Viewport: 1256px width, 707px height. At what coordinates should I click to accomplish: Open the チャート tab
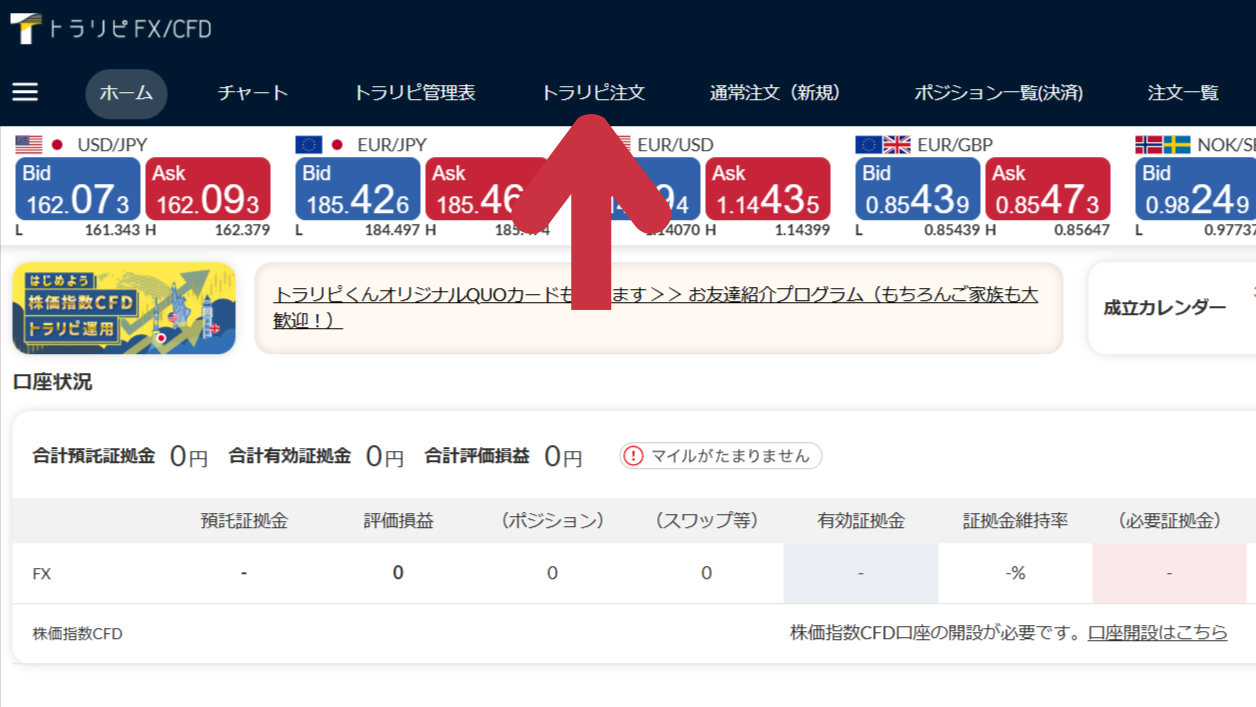(x=253, y=93)
